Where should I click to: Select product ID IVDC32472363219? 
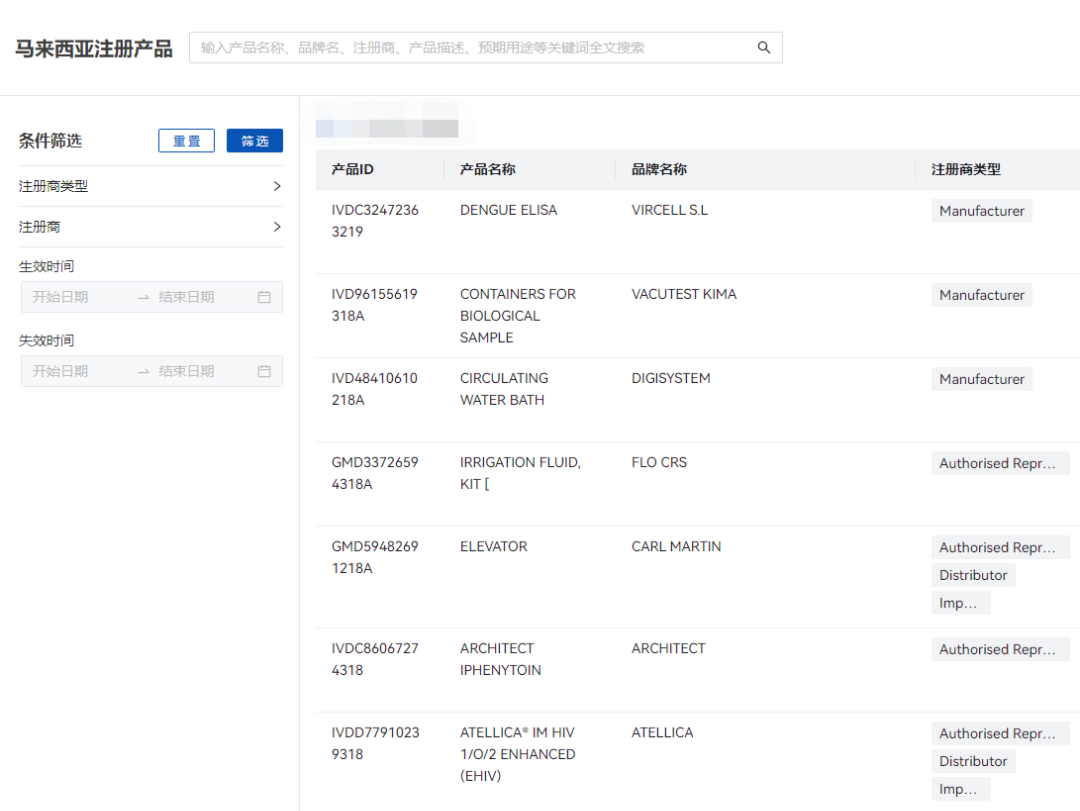[375, 220]
